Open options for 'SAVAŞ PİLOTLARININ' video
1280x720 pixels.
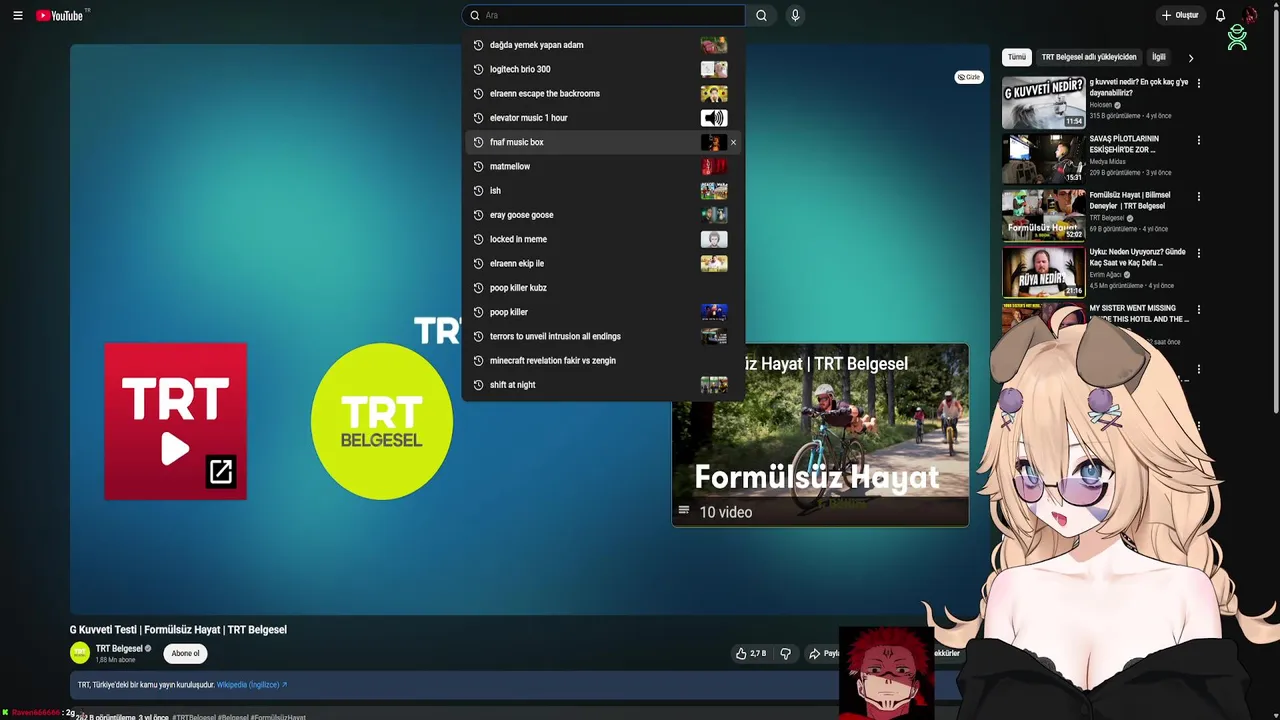[1199, 140]
